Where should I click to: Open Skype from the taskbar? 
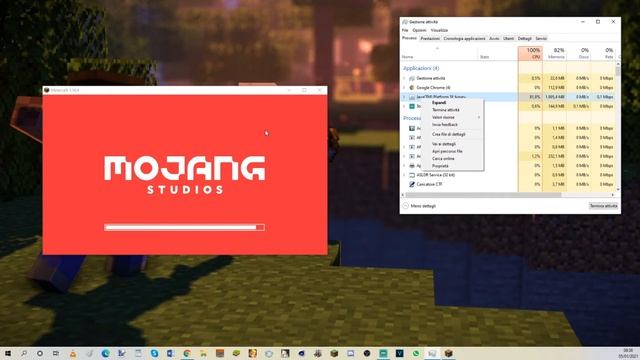tap(154, 353)
